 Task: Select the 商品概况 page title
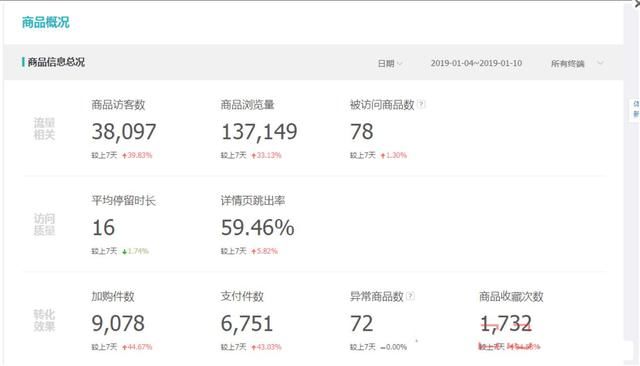tap(46, 22)
